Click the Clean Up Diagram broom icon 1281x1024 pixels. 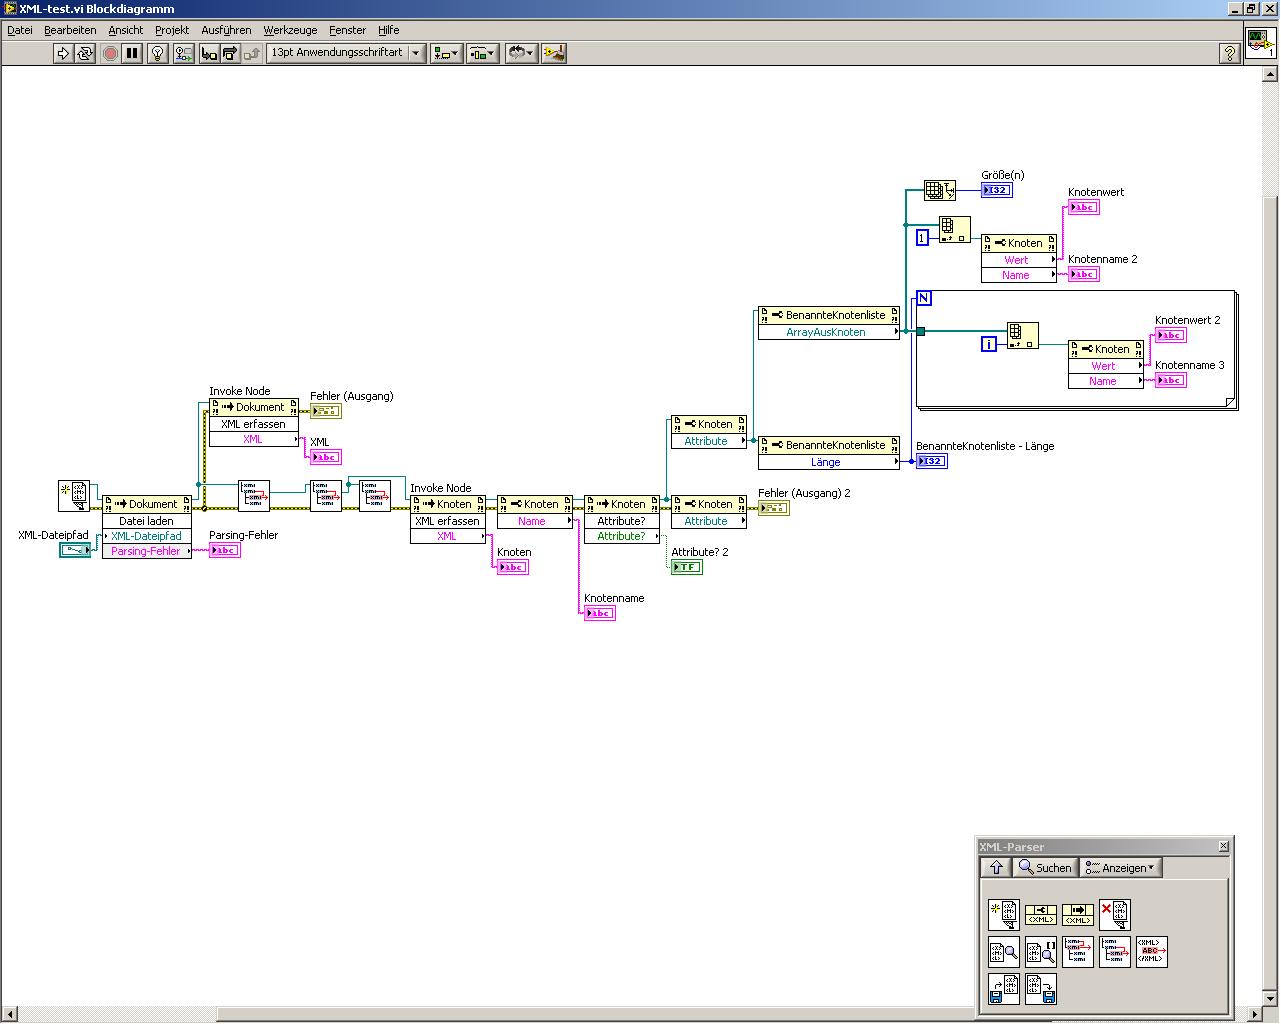tap(554, 53)
